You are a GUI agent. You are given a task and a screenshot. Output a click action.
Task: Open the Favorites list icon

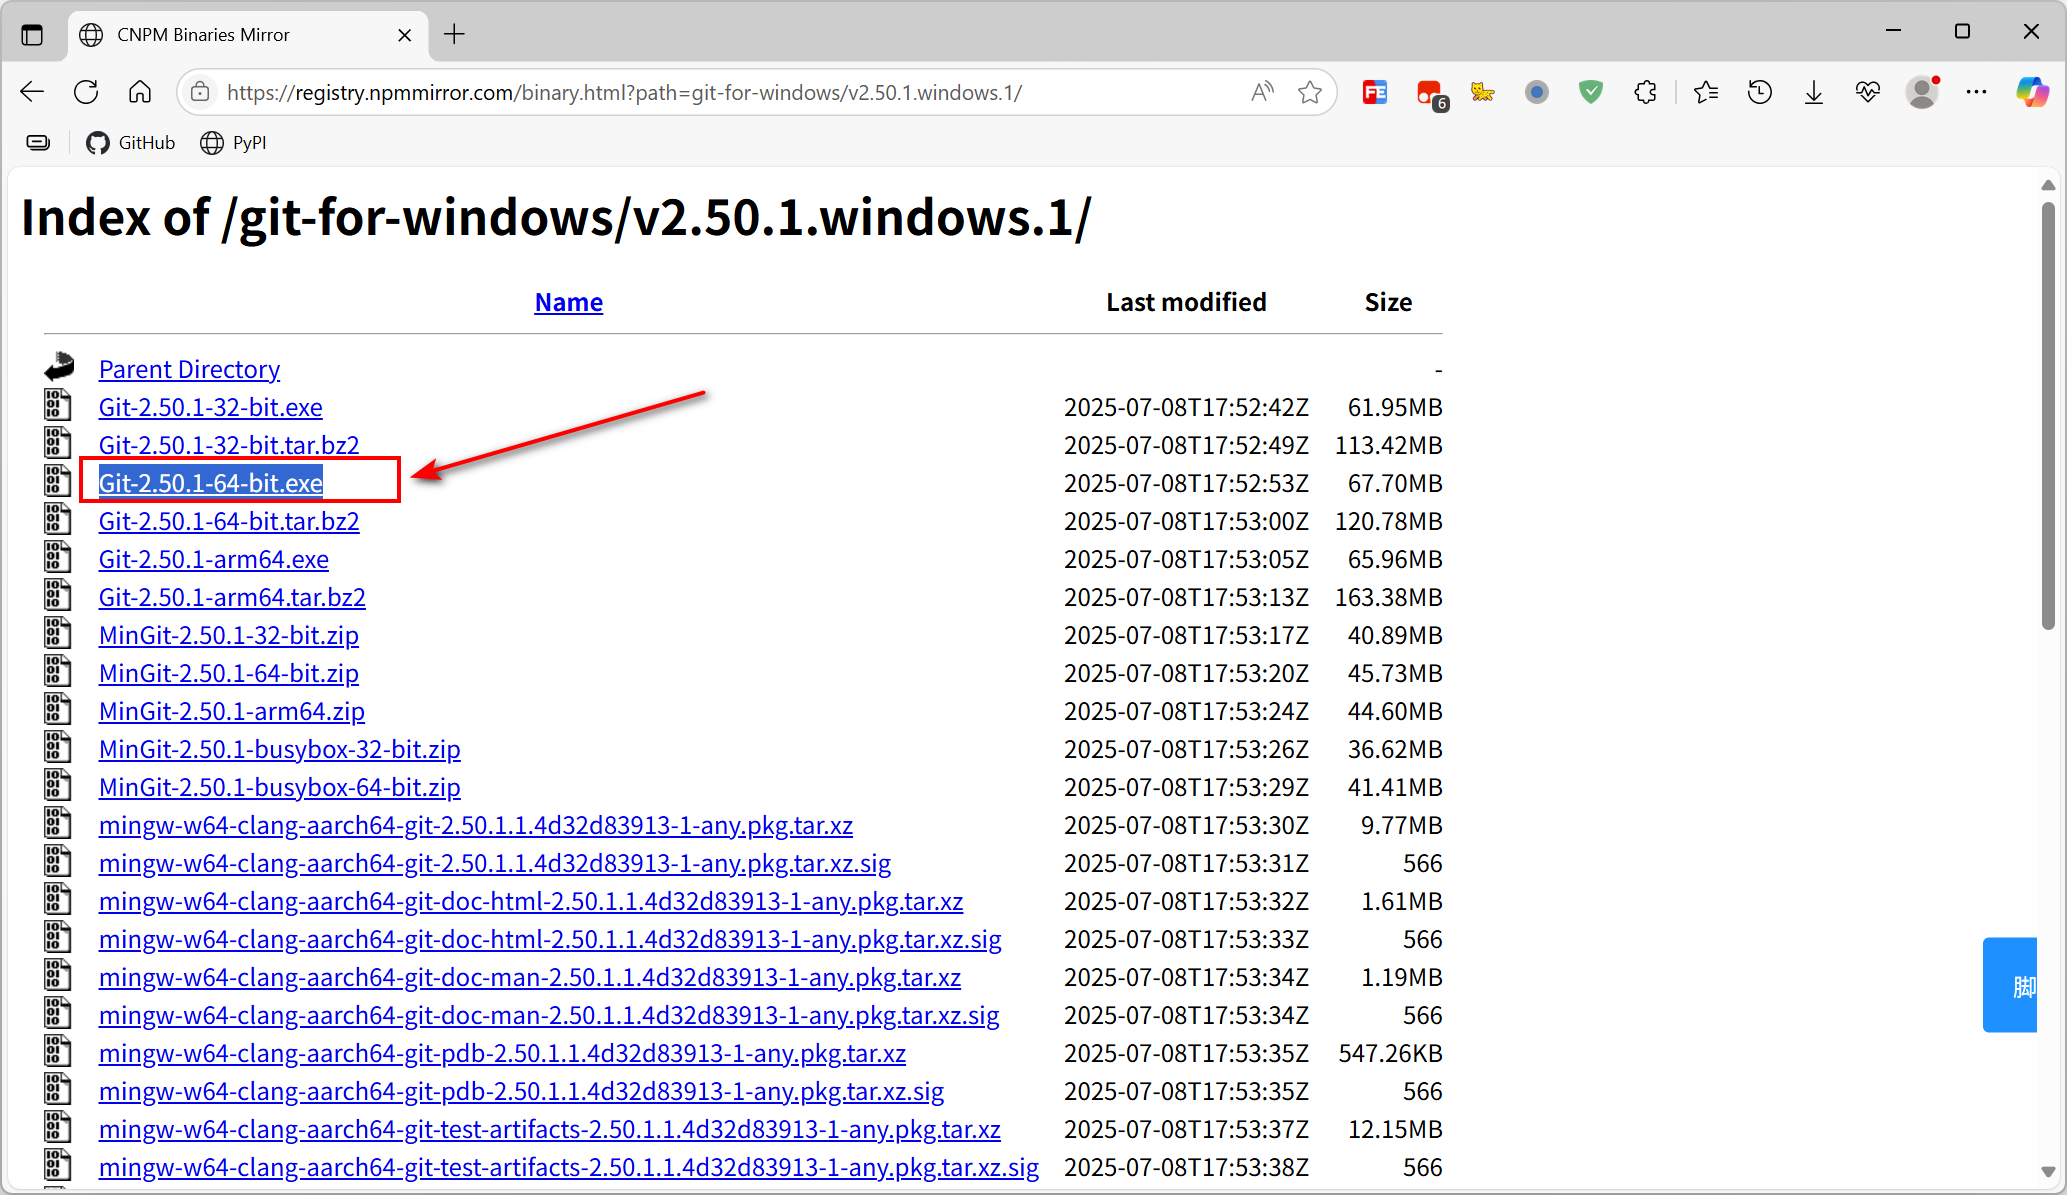[1706, 92]
